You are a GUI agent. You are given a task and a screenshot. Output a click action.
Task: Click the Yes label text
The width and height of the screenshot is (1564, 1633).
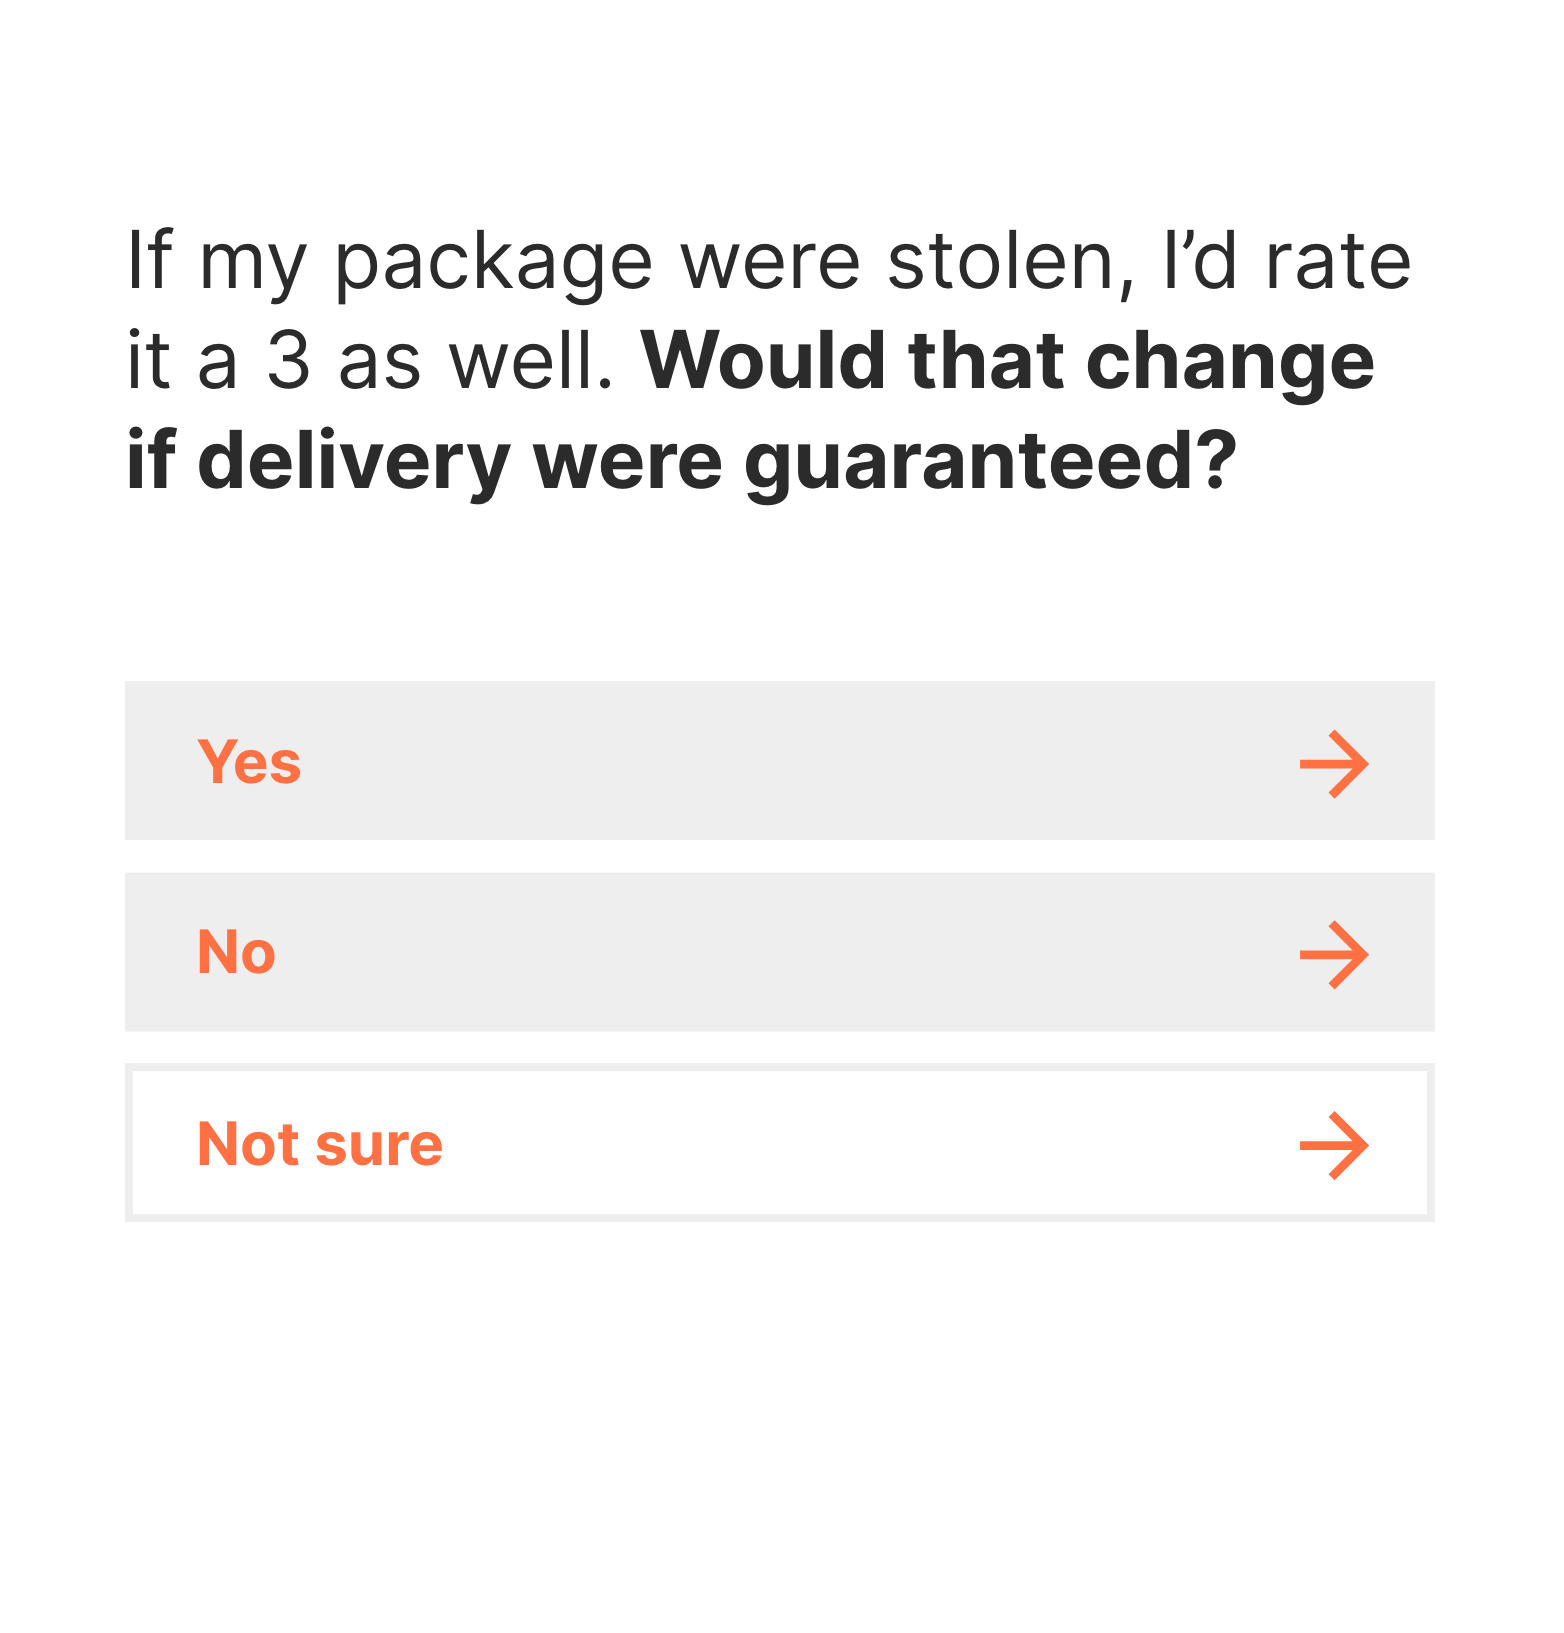pos(248,762)
